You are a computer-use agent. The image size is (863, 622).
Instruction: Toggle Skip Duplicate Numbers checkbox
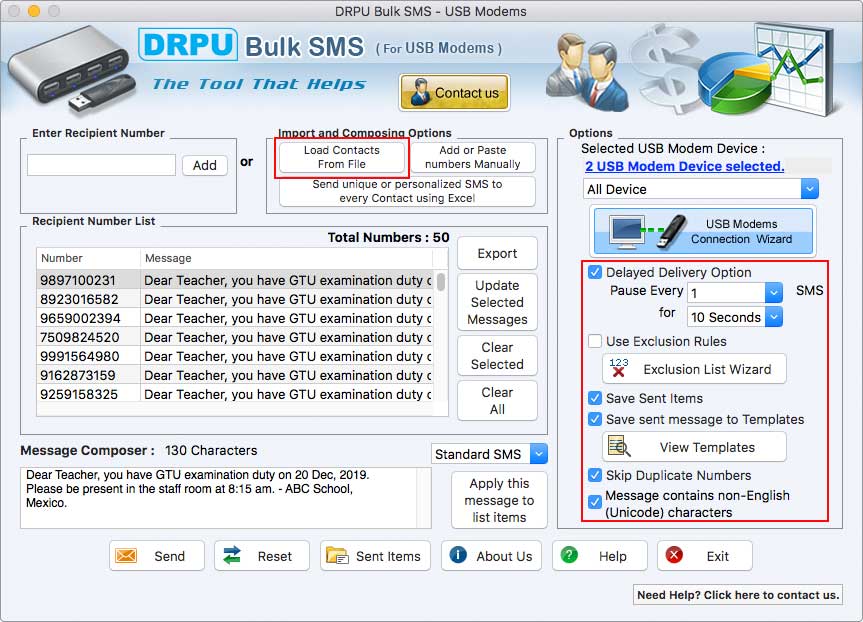coord(595,475)
